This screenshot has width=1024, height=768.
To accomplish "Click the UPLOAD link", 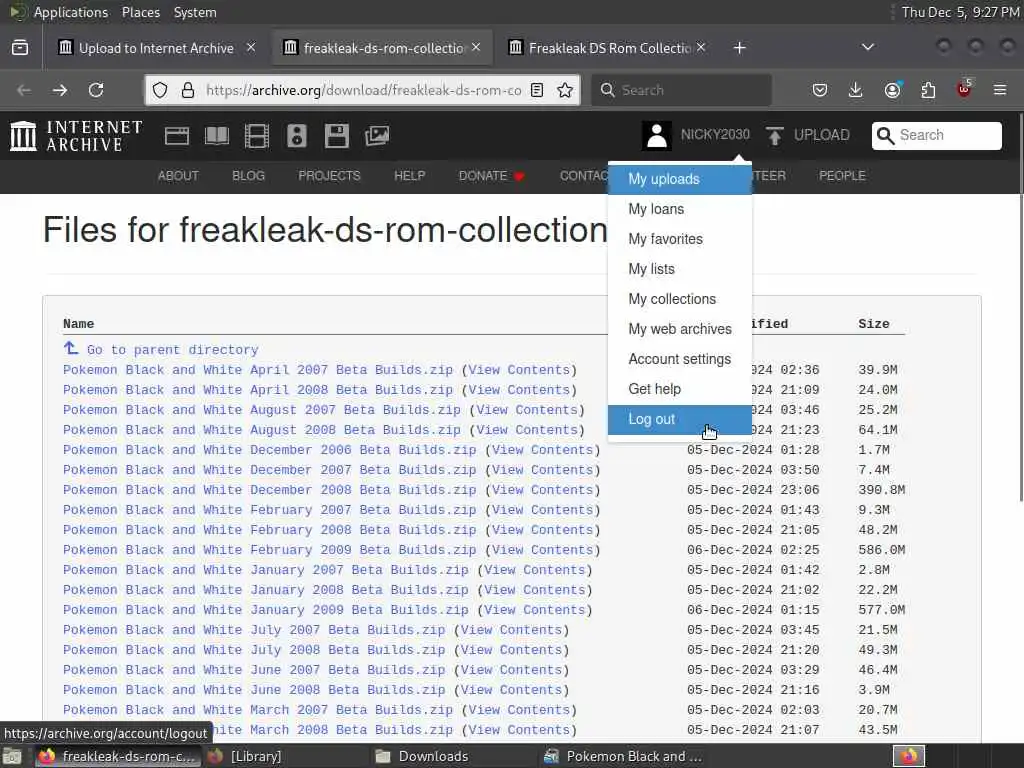I will click(822, 135).
